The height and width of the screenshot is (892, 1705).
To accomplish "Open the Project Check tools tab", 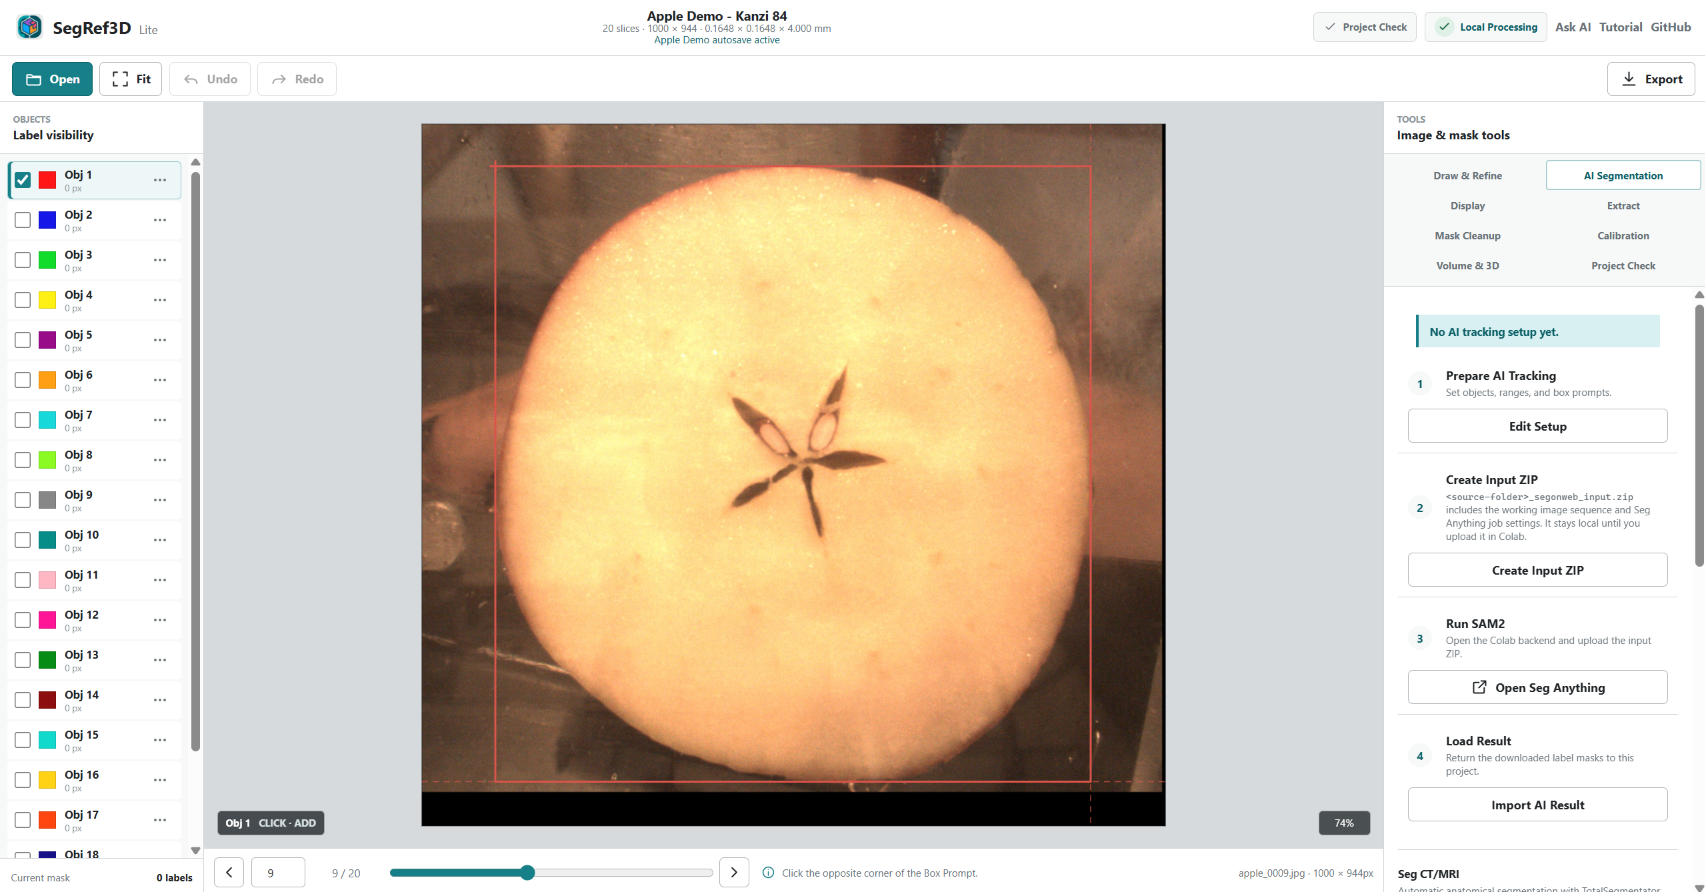I will point(1623,265).
